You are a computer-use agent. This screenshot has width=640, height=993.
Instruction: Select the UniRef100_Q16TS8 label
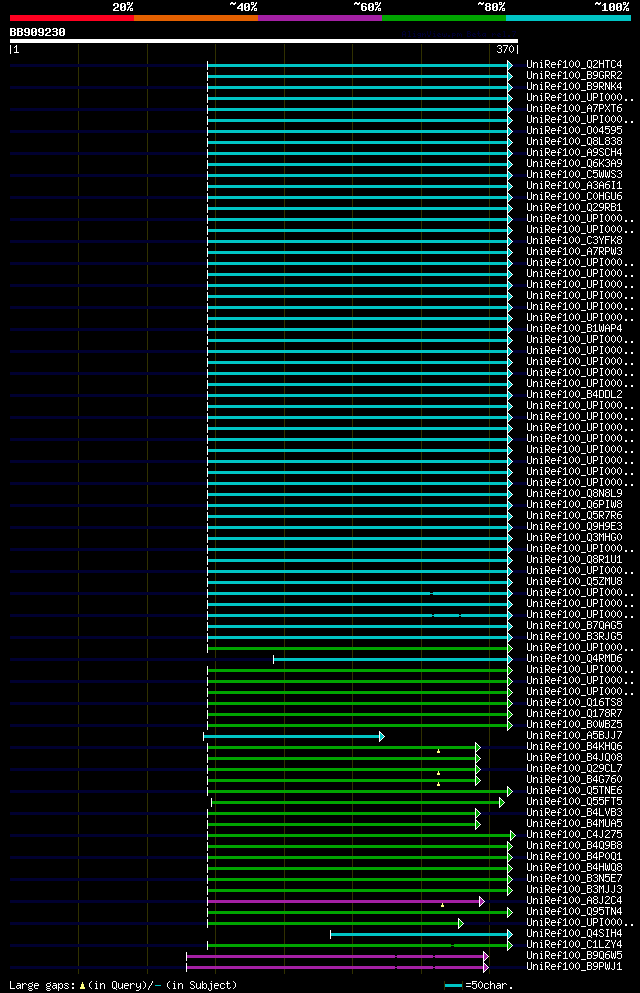pyautogui.click(x=574, y=702)
